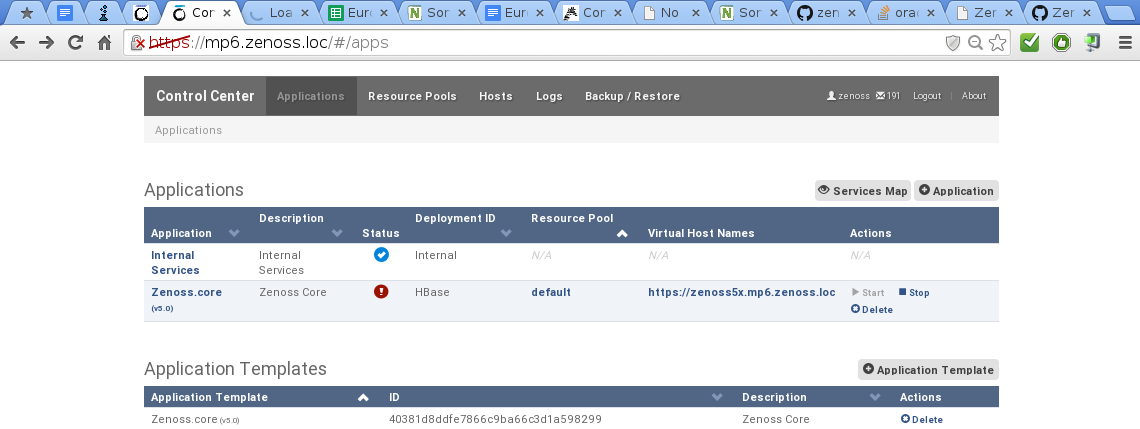Switch to the 'ora' Stack Overflow tab
1140x429 pixels.
[x=904, y=12]
